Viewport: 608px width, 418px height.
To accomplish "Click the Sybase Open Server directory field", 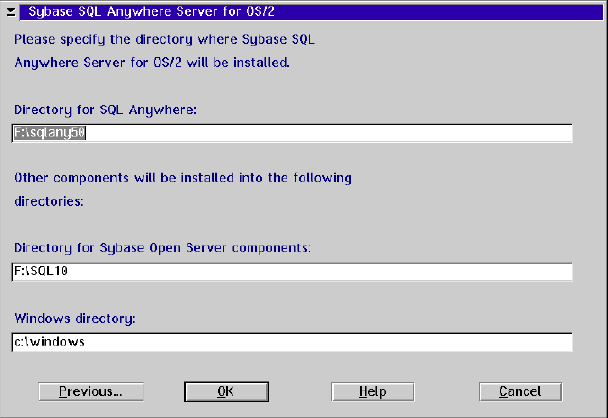I will point(292,271).
